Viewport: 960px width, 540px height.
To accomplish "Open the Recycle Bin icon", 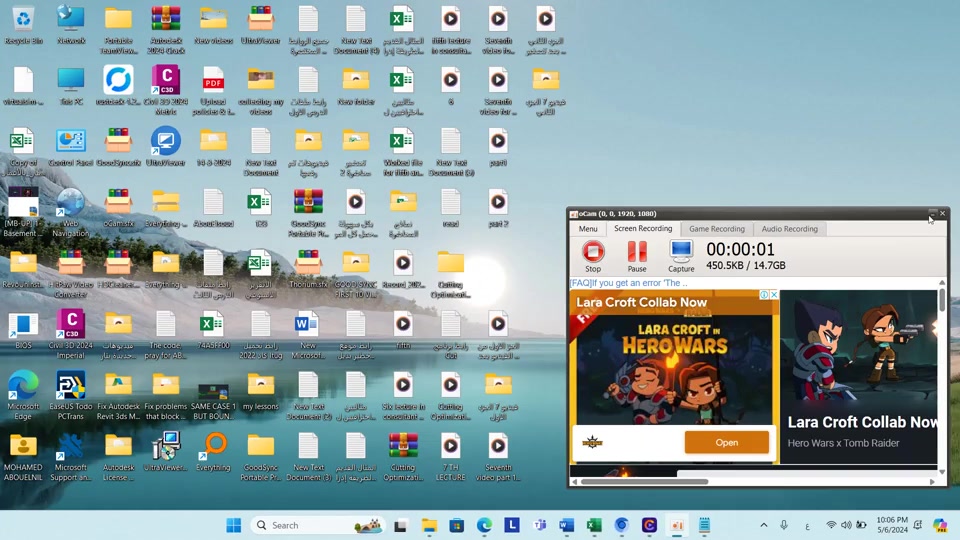I will pyautogui.click(x=23, y=26).
